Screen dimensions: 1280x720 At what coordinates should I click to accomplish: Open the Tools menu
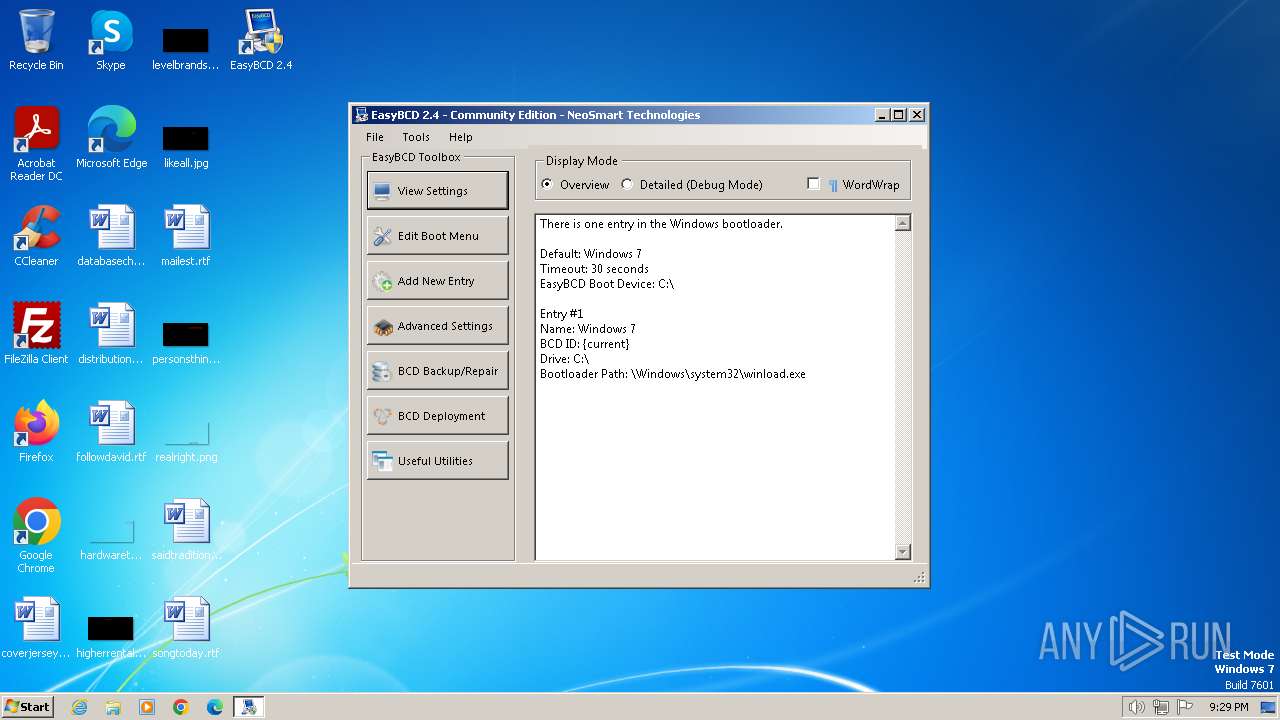click(x=416, y=137)
